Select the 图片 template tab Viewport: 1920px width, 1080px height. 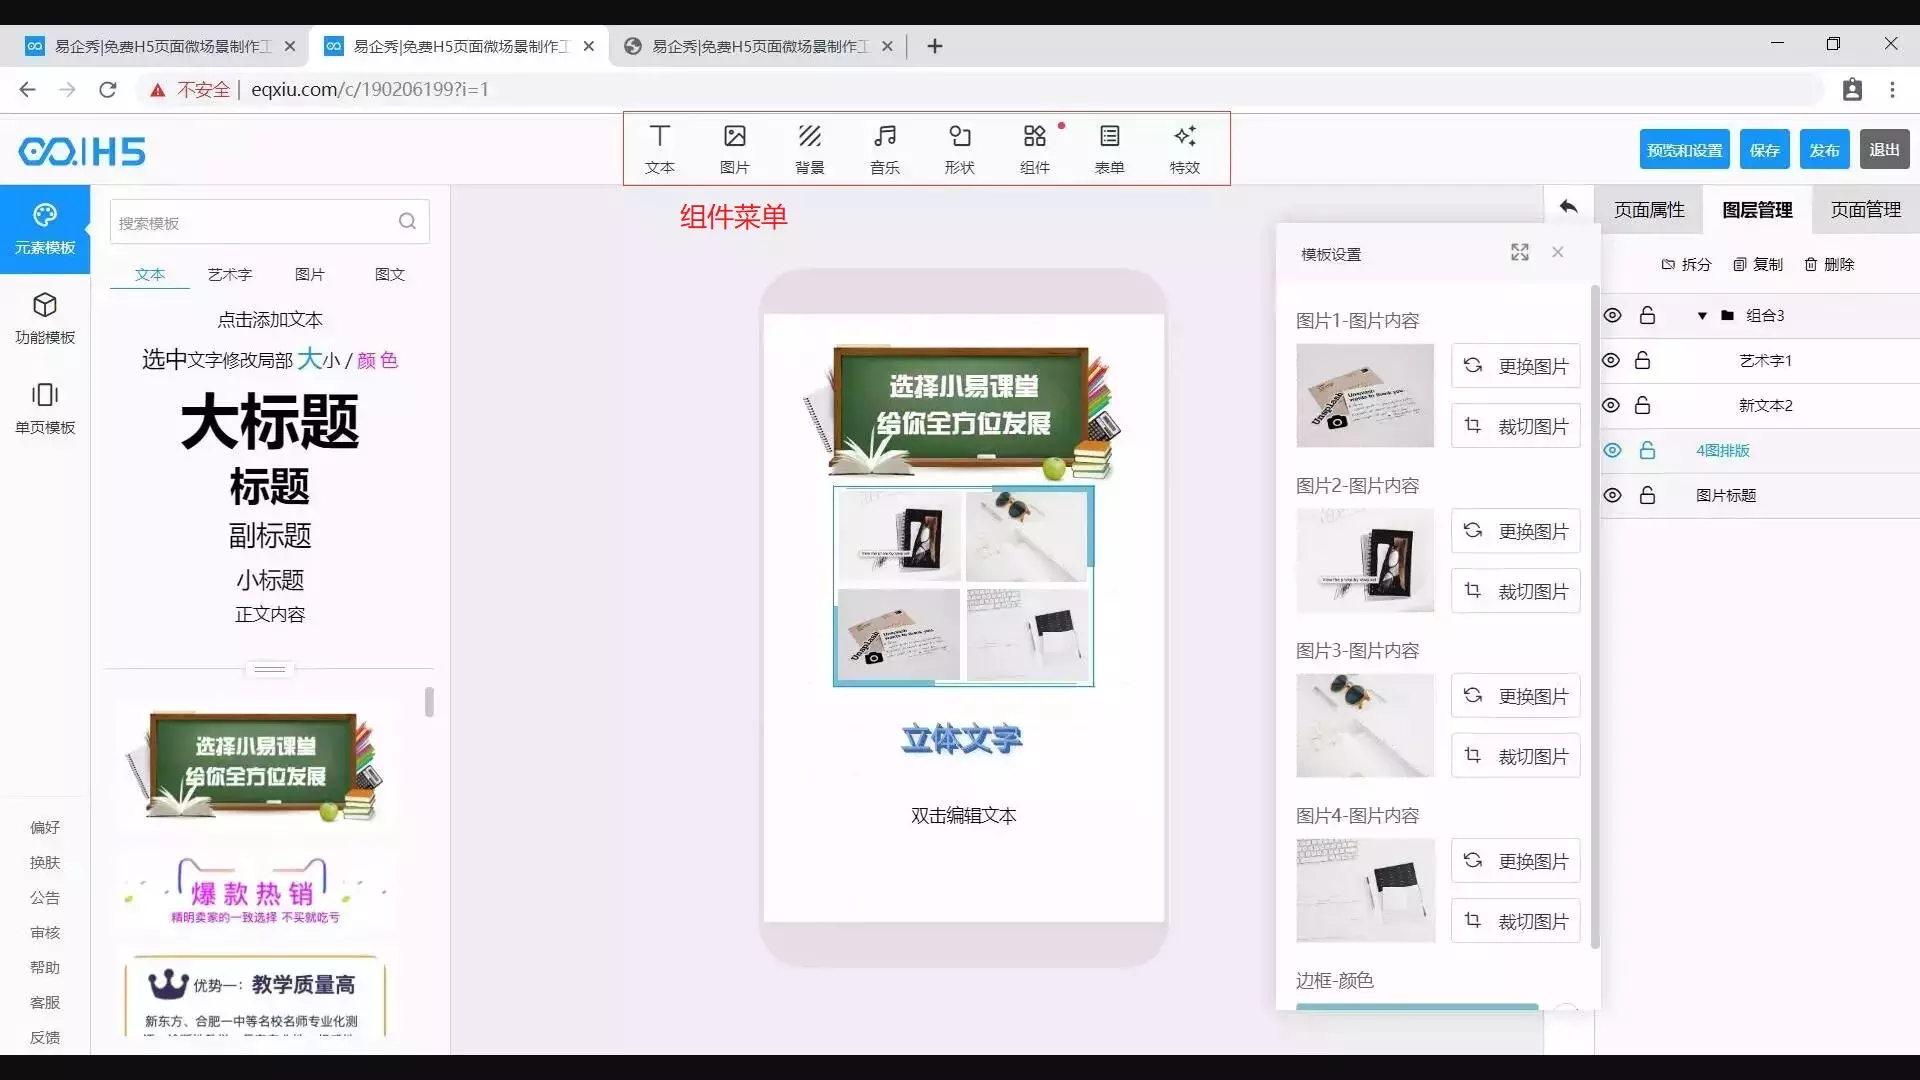310,274
